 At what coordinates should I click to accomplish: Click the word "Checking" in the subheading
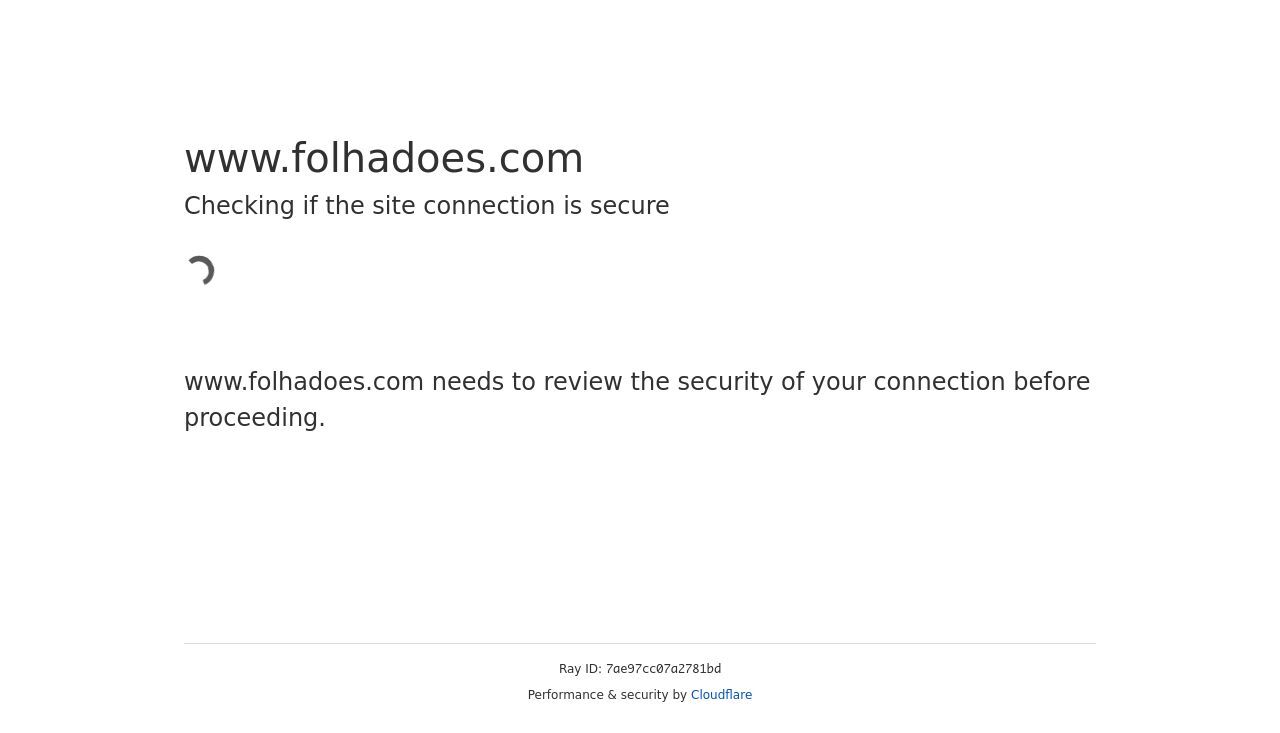point(239,206)
